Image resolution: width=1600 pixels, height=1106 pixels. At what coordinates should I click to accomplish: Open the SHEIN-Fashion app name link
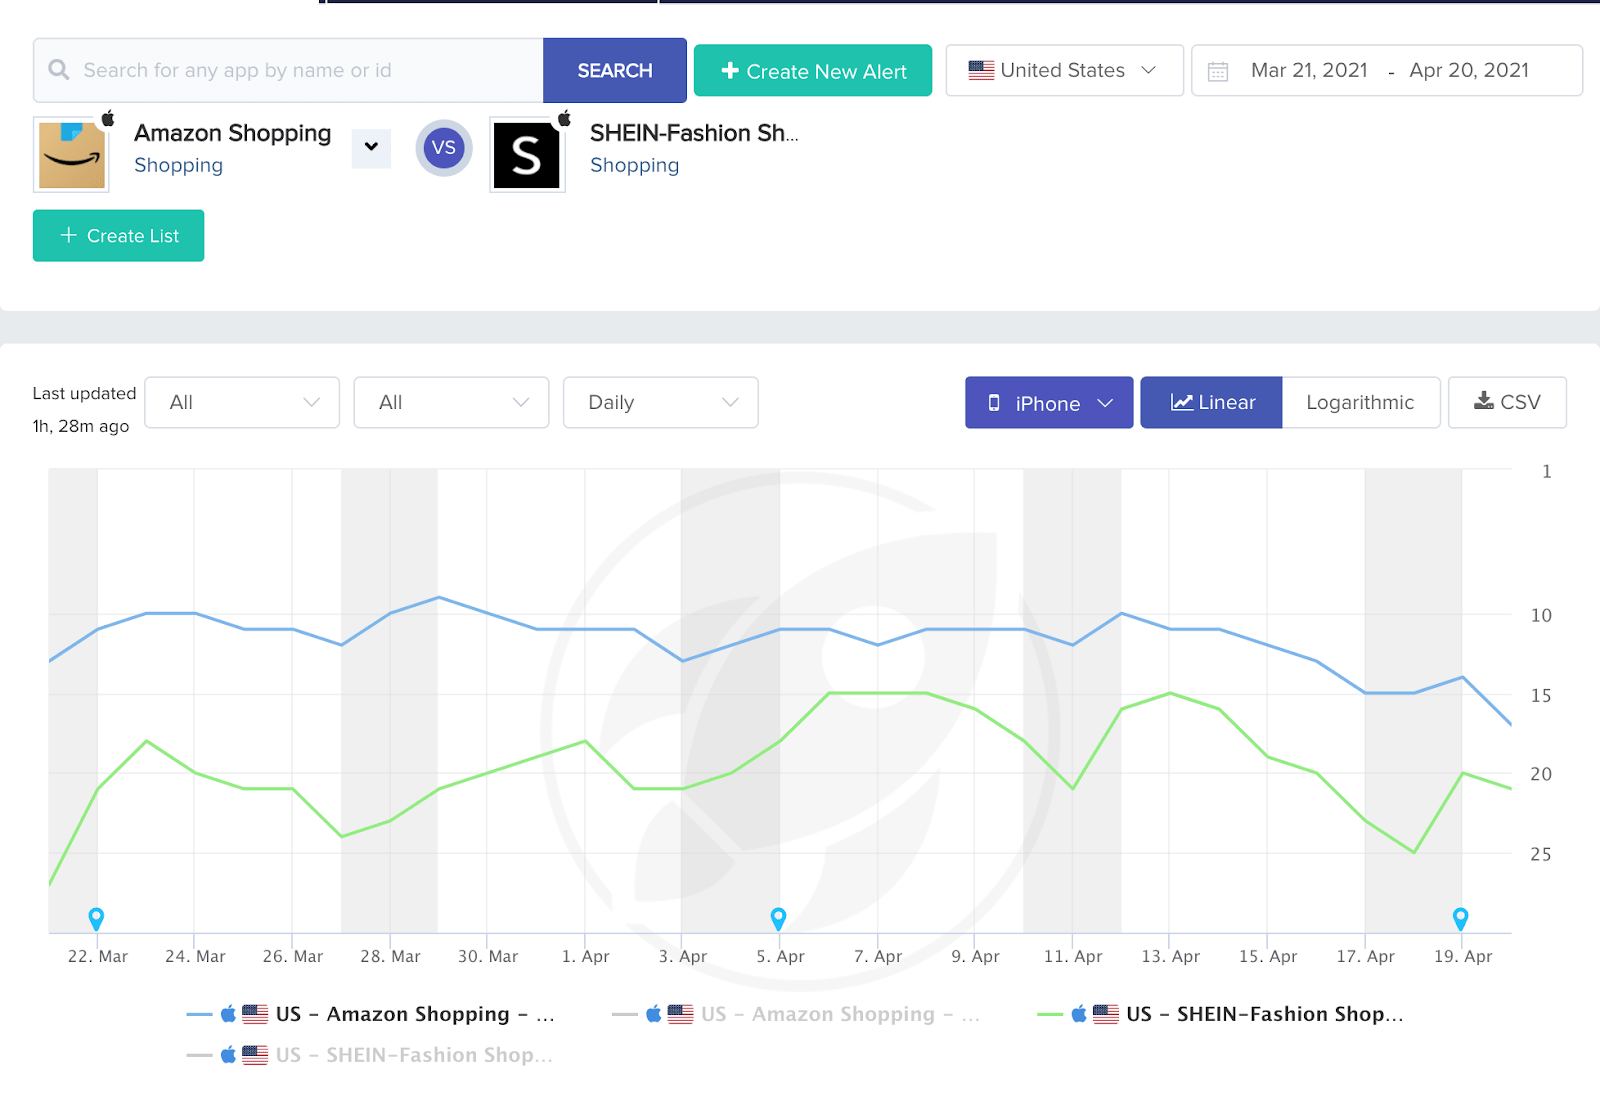click(694, 133)
